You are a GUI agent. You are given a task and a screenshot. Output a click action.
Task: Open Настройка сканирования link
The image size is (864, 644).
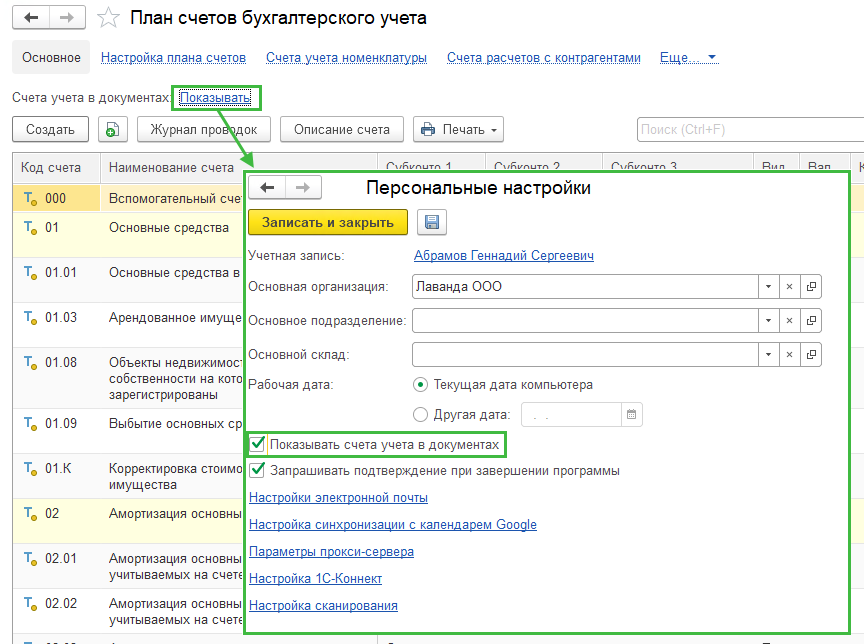pos(323,605)
